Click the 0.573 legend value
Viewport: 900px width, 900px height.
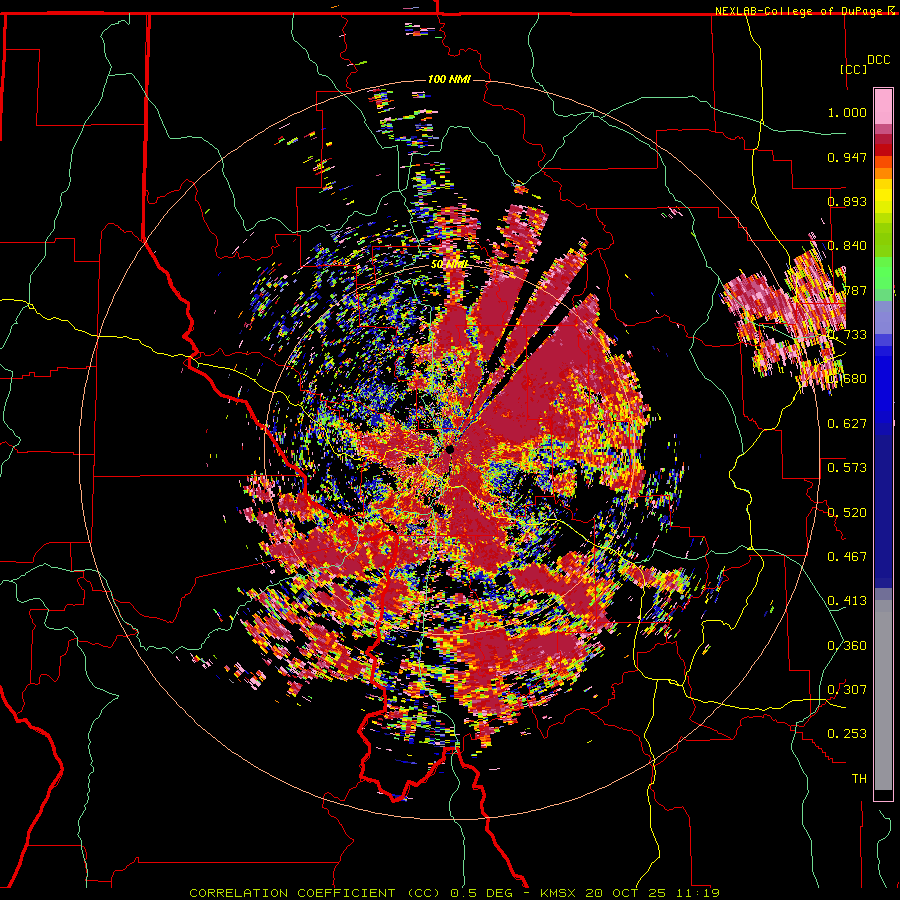click(847, 468)
